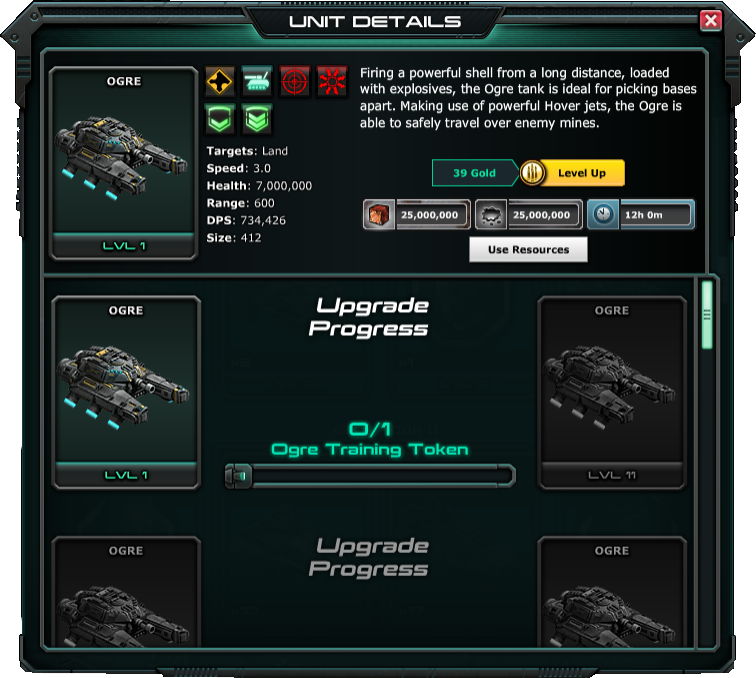Select the green tank unit-type icon

click(257, 81)
